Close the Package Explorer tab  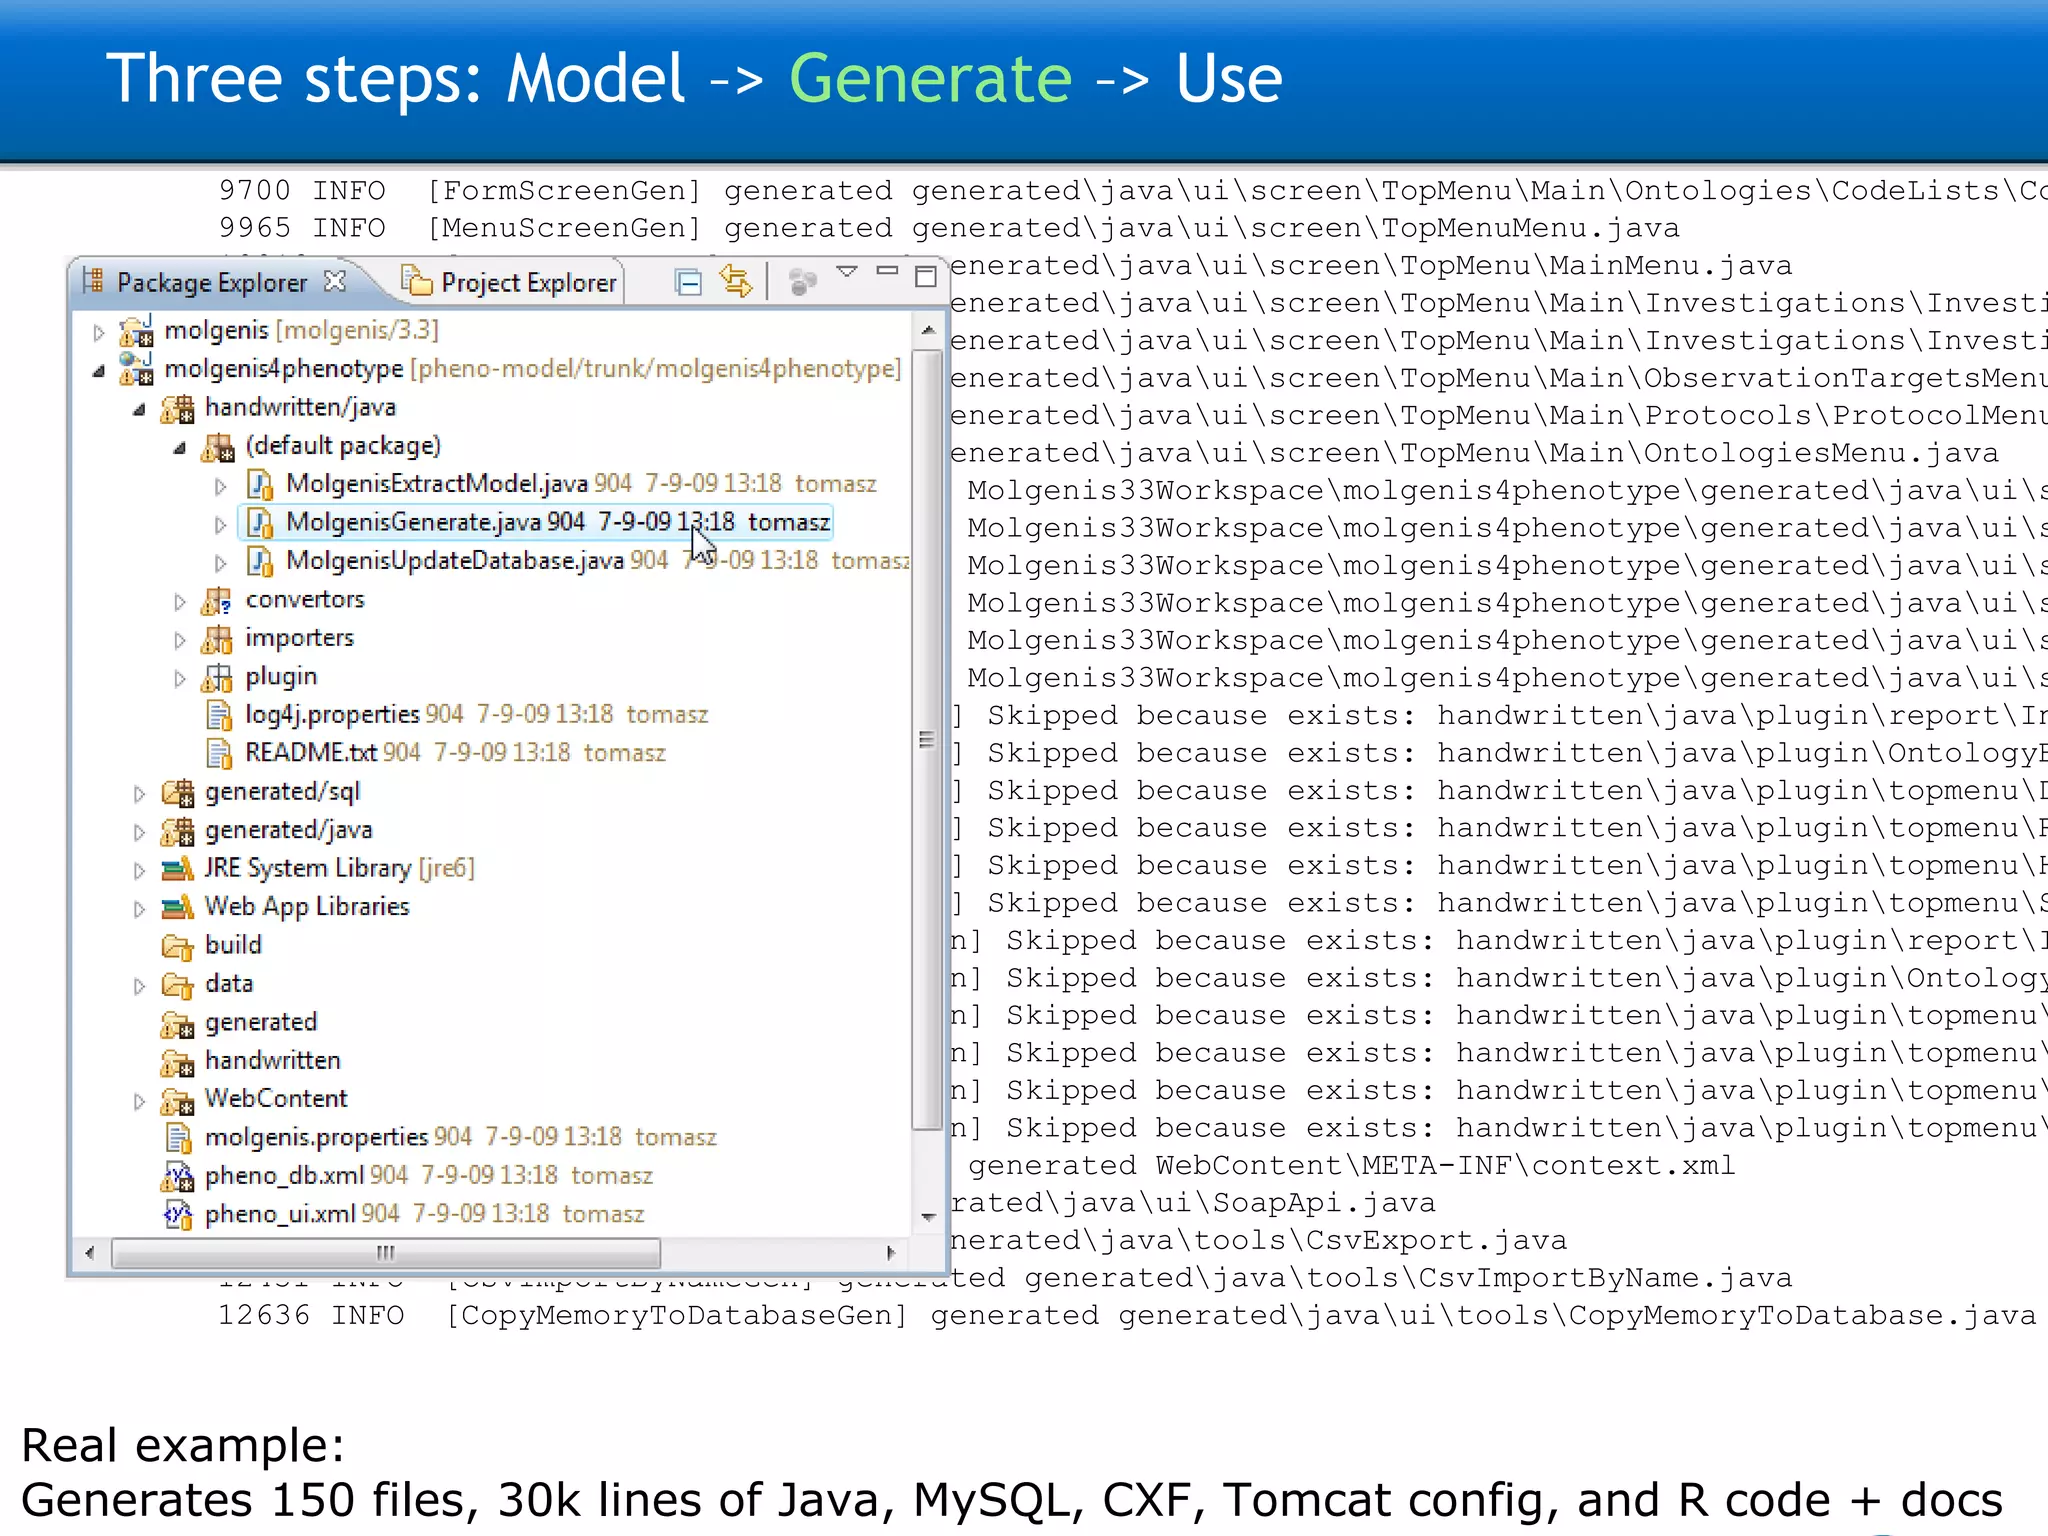(x=336, y=281)
